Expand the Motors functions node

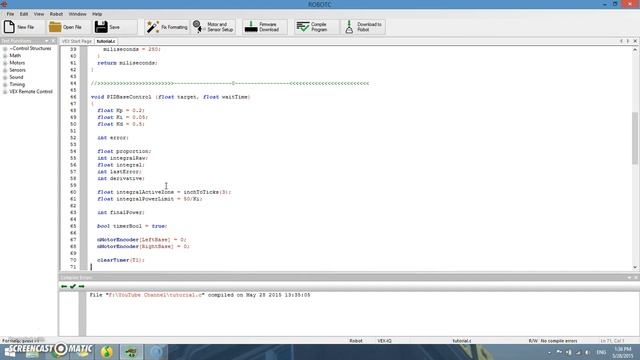coord(5,63)
